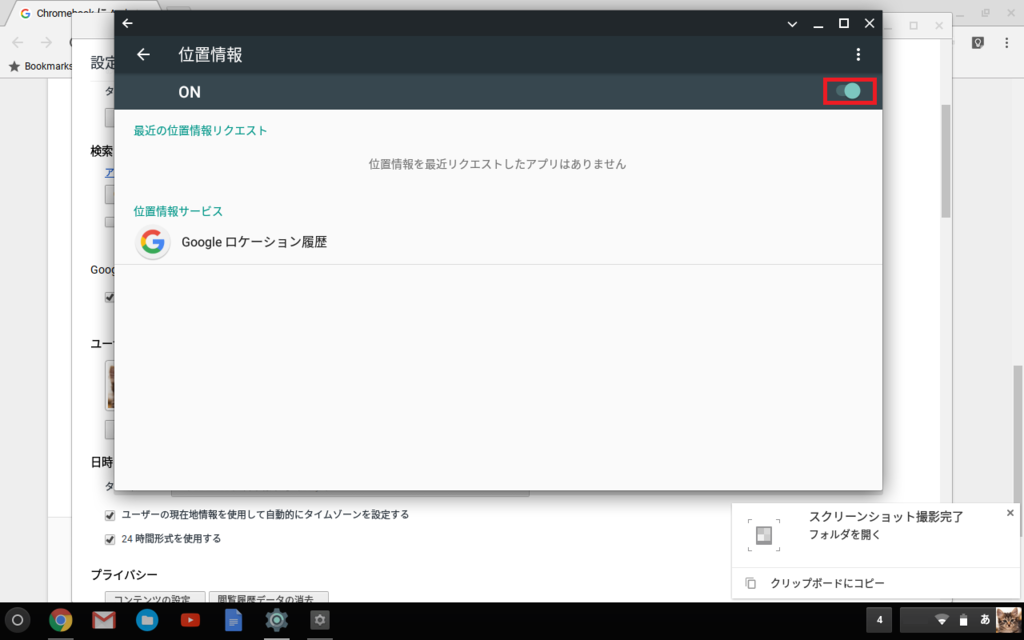This screenshot has width=1024, height=640.
Task: Open the Files app from the shelf
Action: 146,620
